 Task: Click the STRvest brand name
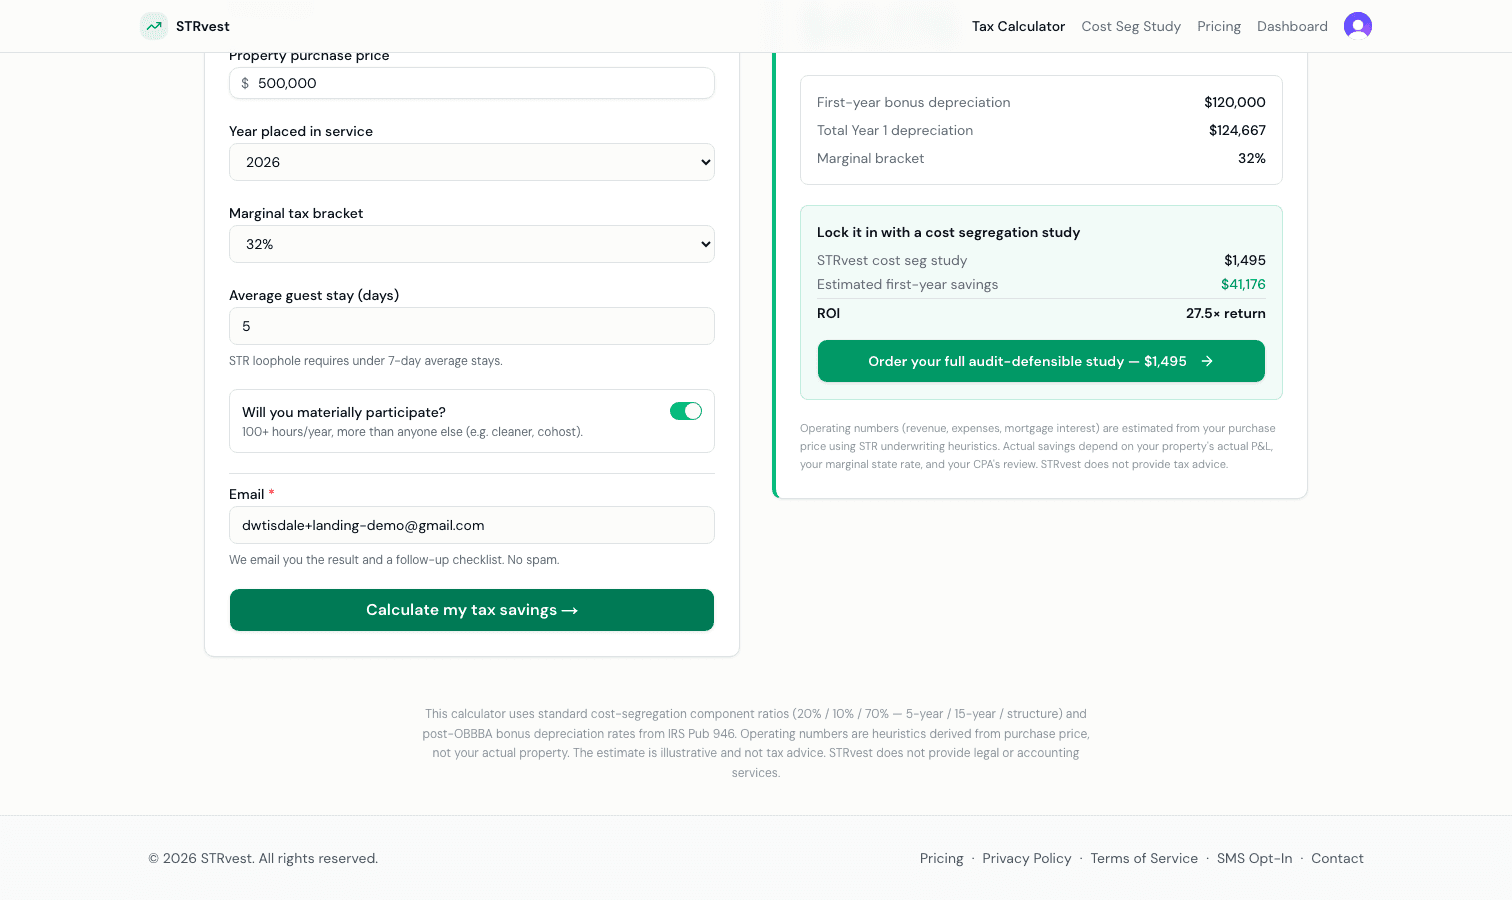point(203,26)
